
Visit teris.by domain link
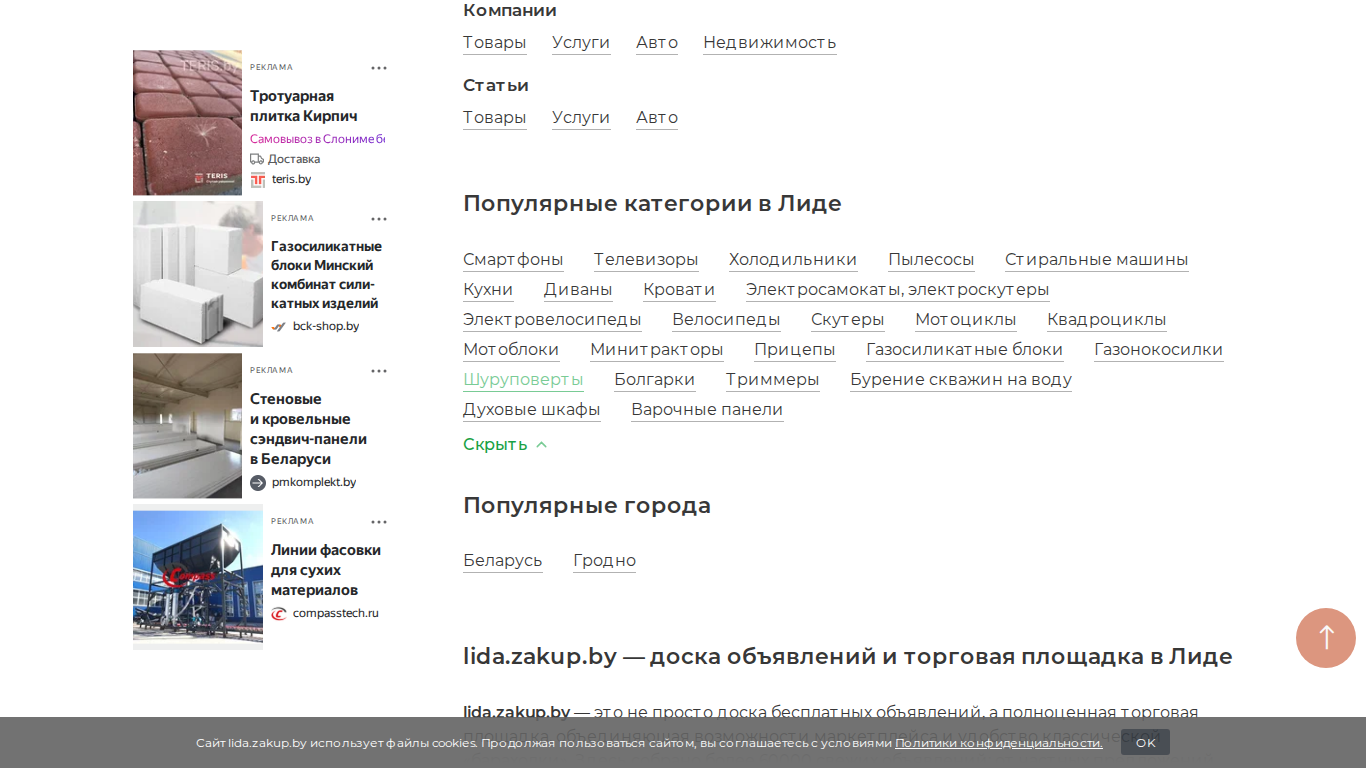pyautogui.click(x=291, y=180)
